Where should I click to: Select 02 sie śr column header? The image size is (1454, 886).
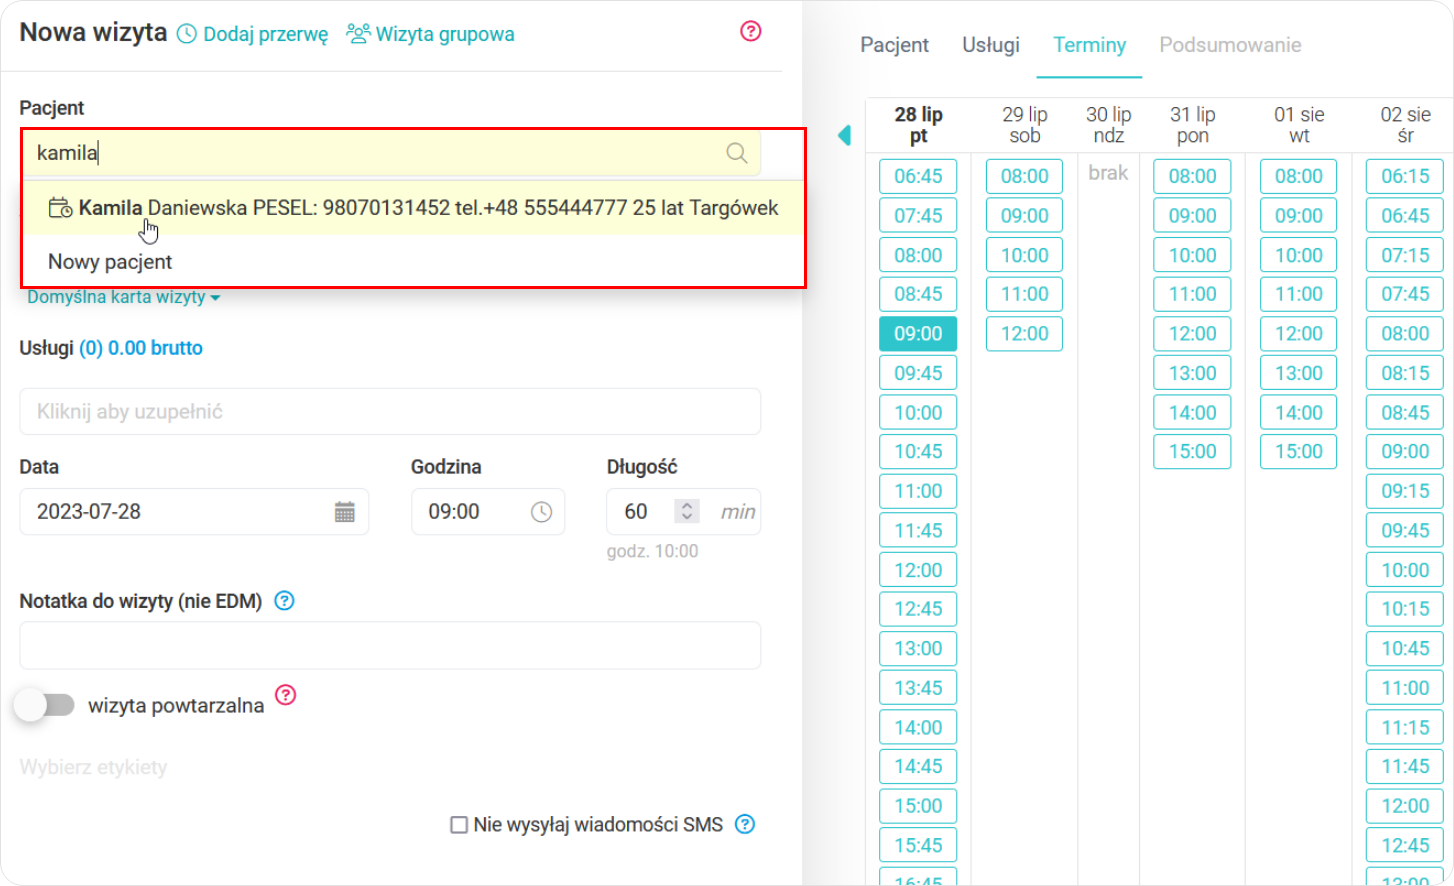pyautogui.click(x=1405, y=125)
